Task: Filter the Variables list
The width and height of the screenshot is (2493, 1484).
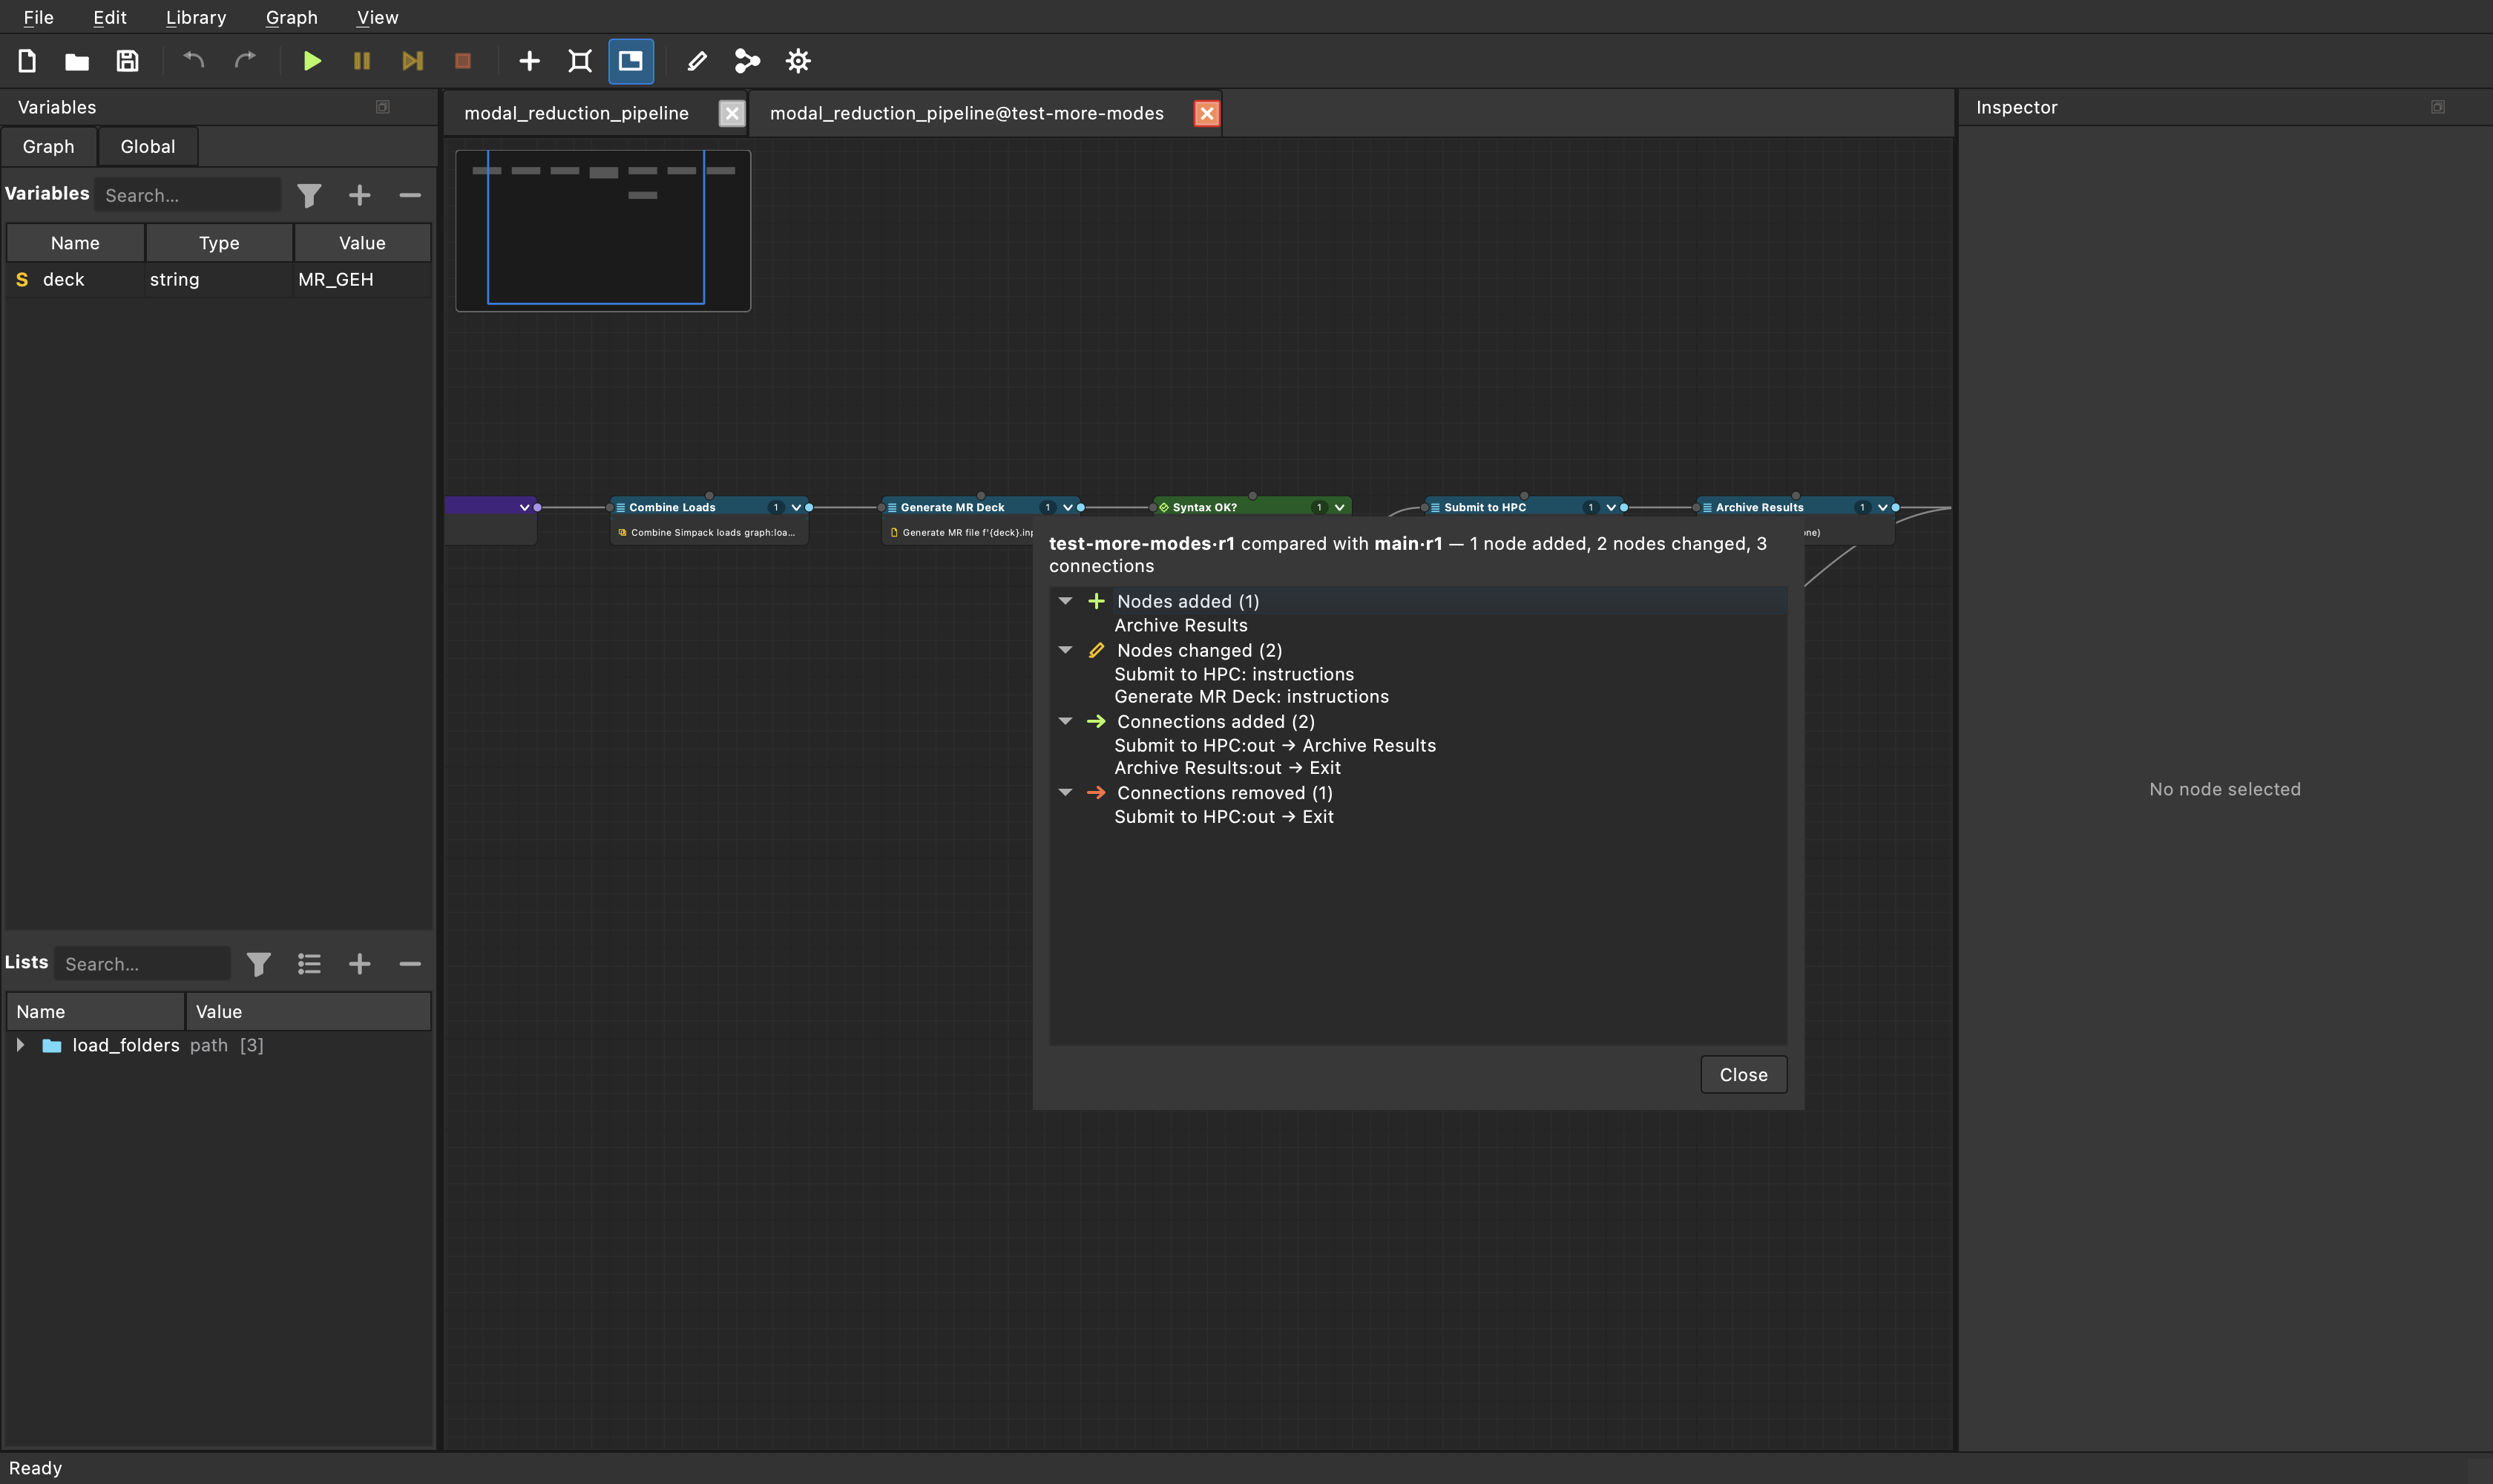Action: [309, 195]
